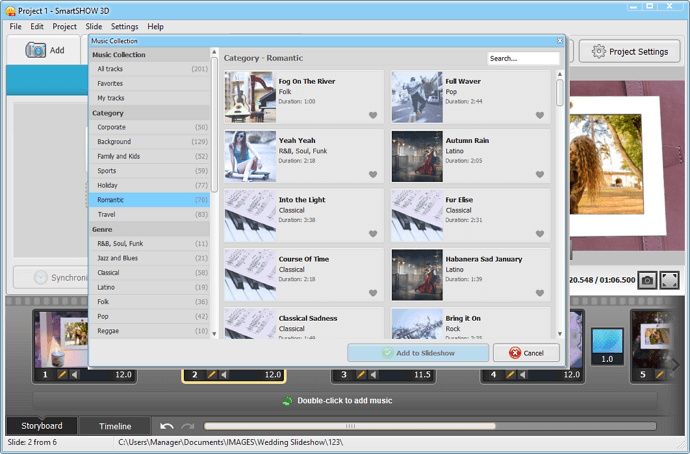Viewport: 690px width, 454px height.
Task: Favorite the Habanera Sad January track
Action: click(x=540, y=293)
